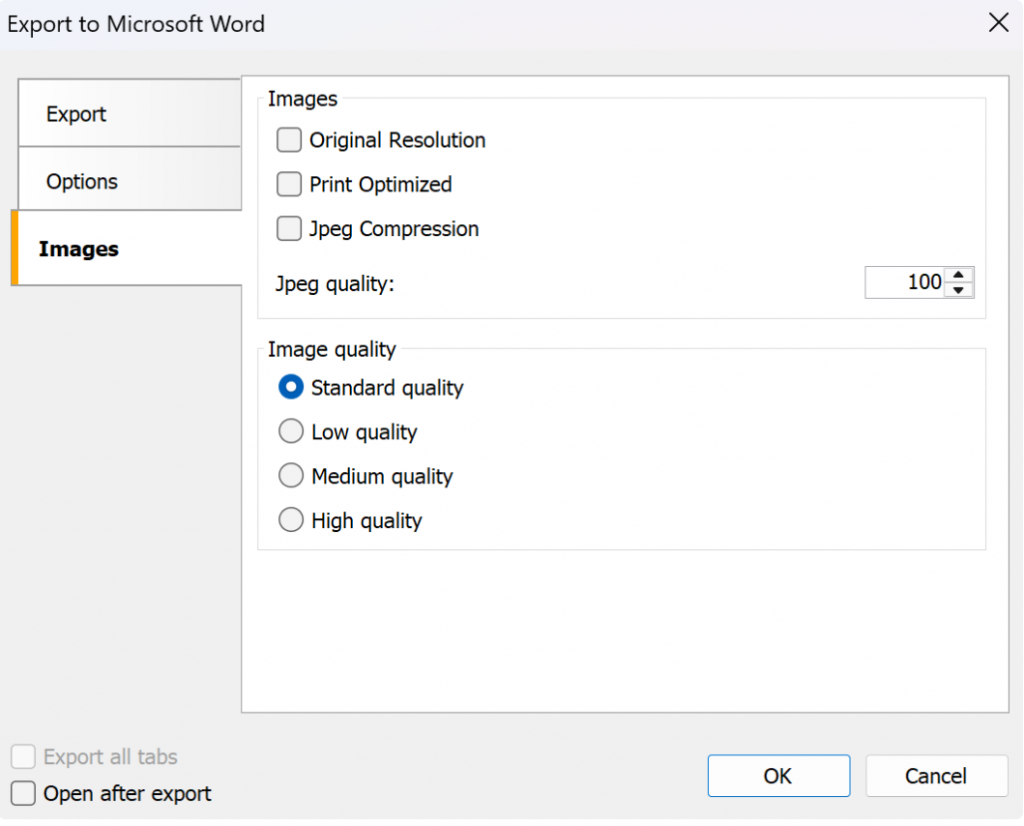
Task: Enable Open after export
Action: click(23, 793)
